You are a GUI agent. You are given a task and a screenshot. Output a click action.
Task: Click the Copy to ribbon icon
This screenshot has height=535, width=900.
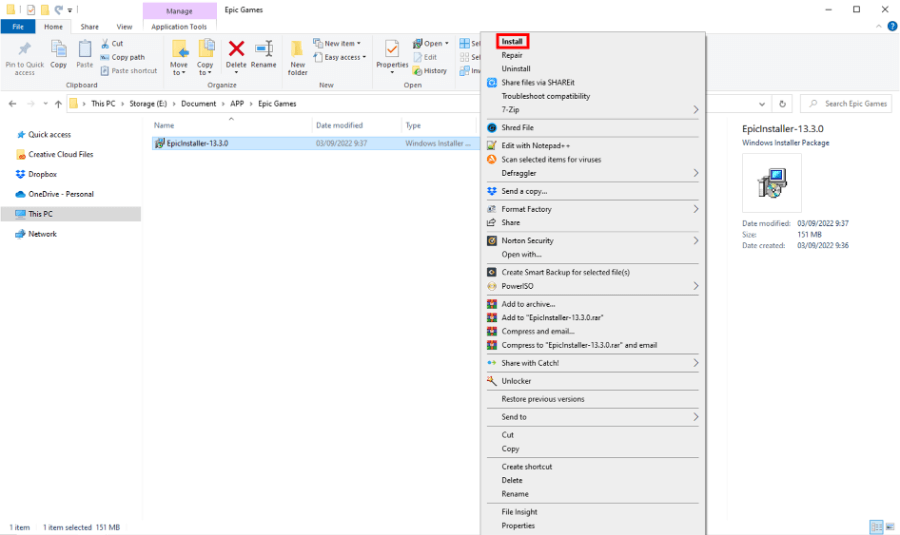coord(205,49)
